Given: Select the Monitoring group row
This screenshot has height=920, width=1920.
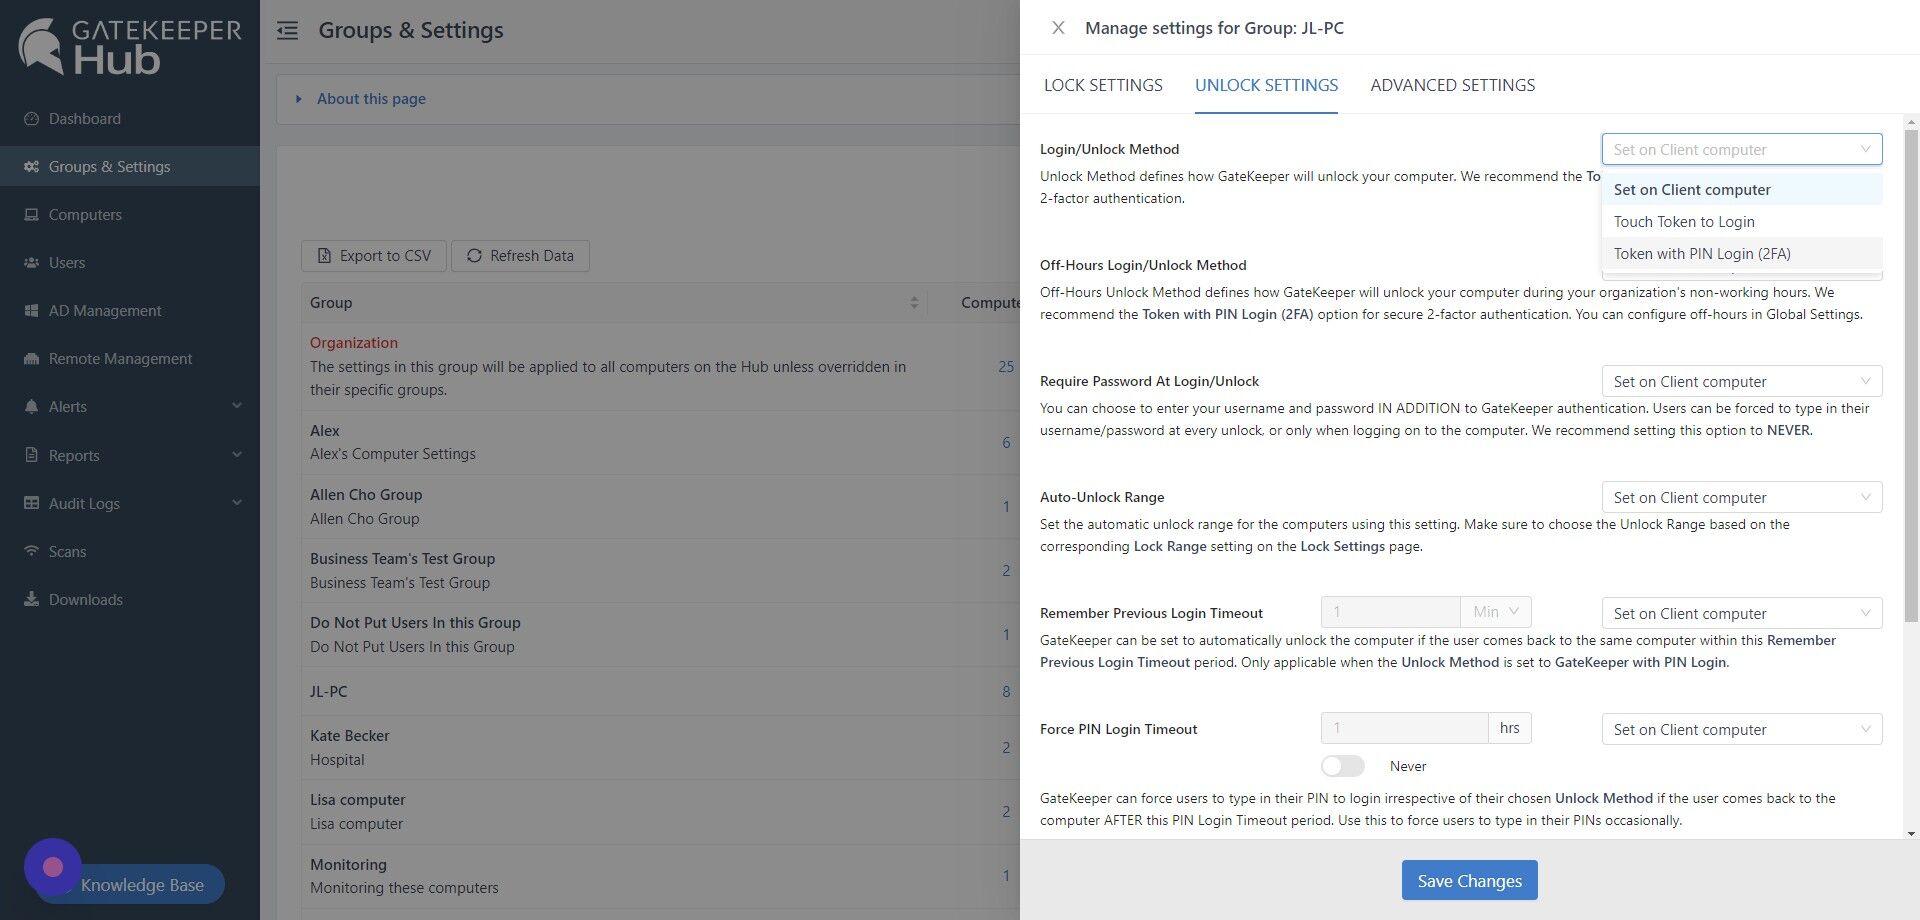Looking at the screenshot, I should coord(660,875).
